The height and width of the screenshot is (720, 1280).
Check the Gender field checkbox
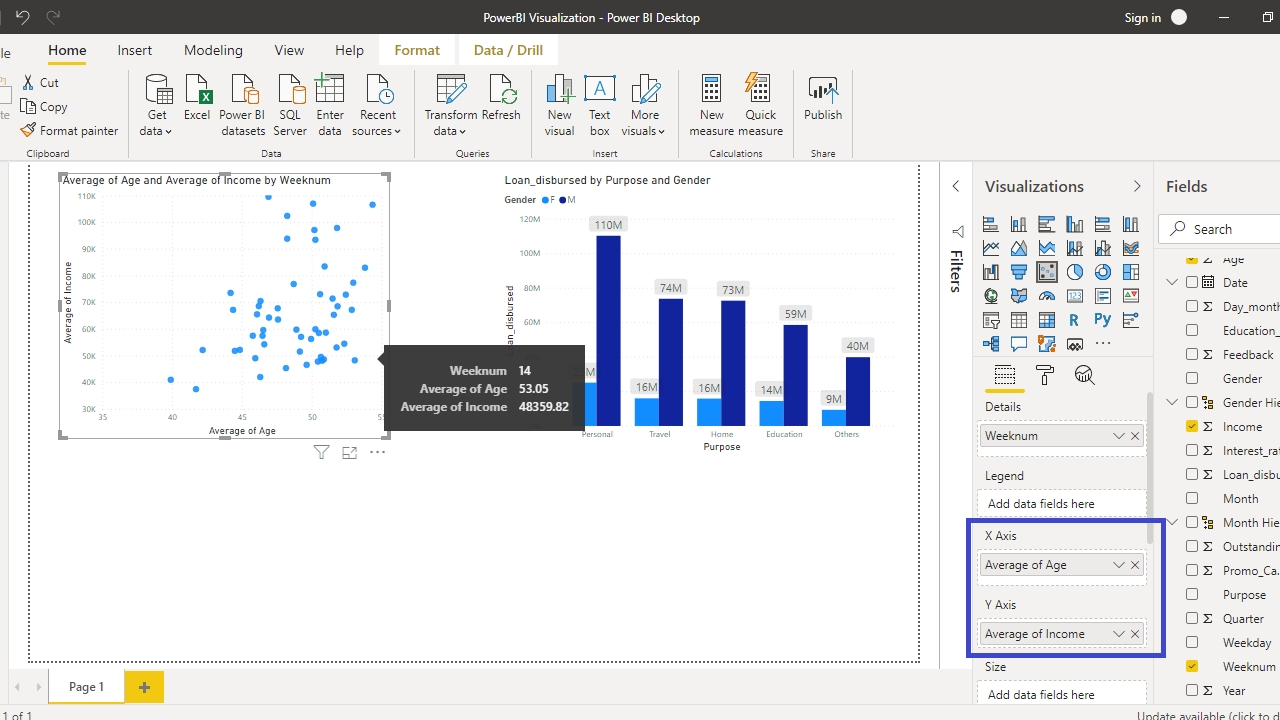1192,379
